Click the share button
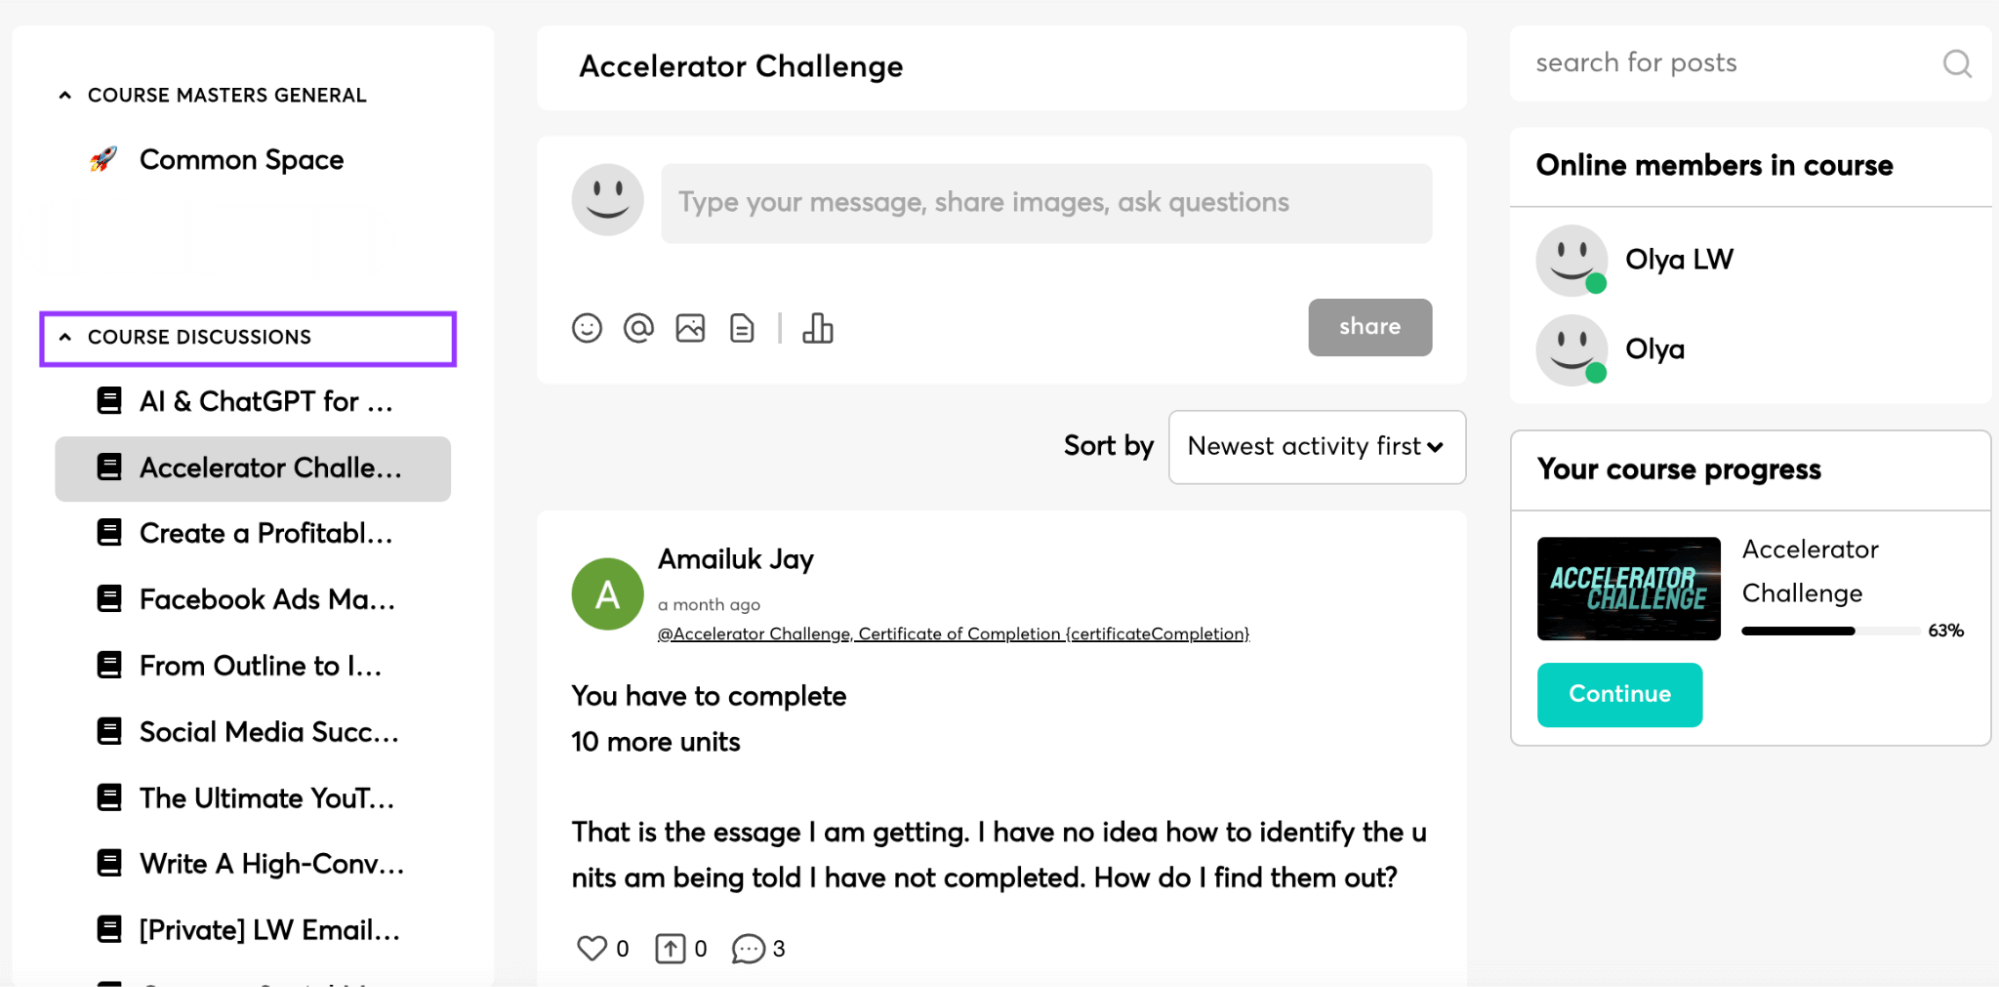The image size is (1999, 987). tap(1369, 327)
